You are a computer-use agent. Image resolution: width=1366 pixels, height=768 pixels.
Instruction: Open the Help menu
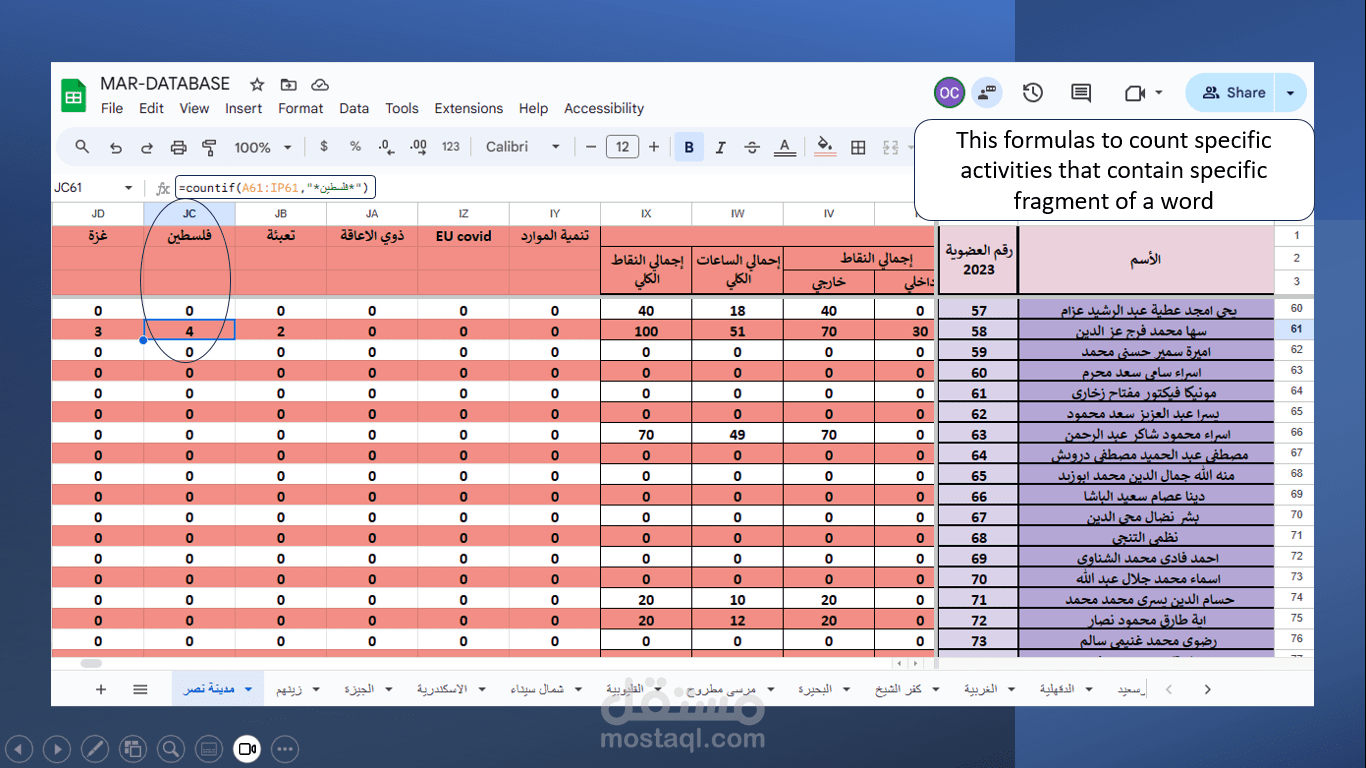tap(534, 108)
